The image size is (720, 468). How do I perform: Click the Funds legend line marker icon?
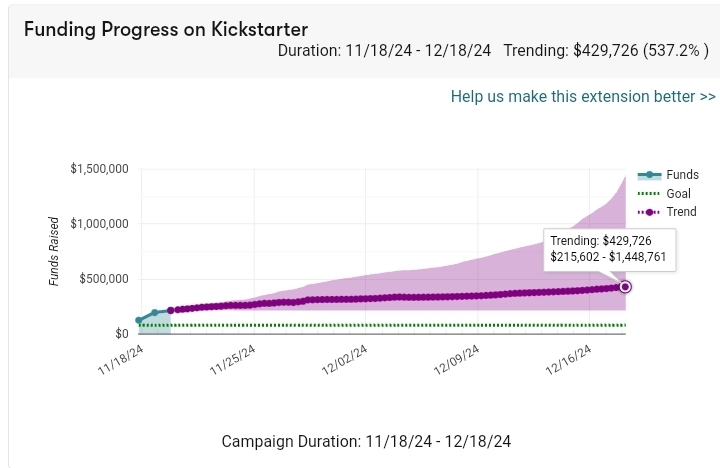650,175
